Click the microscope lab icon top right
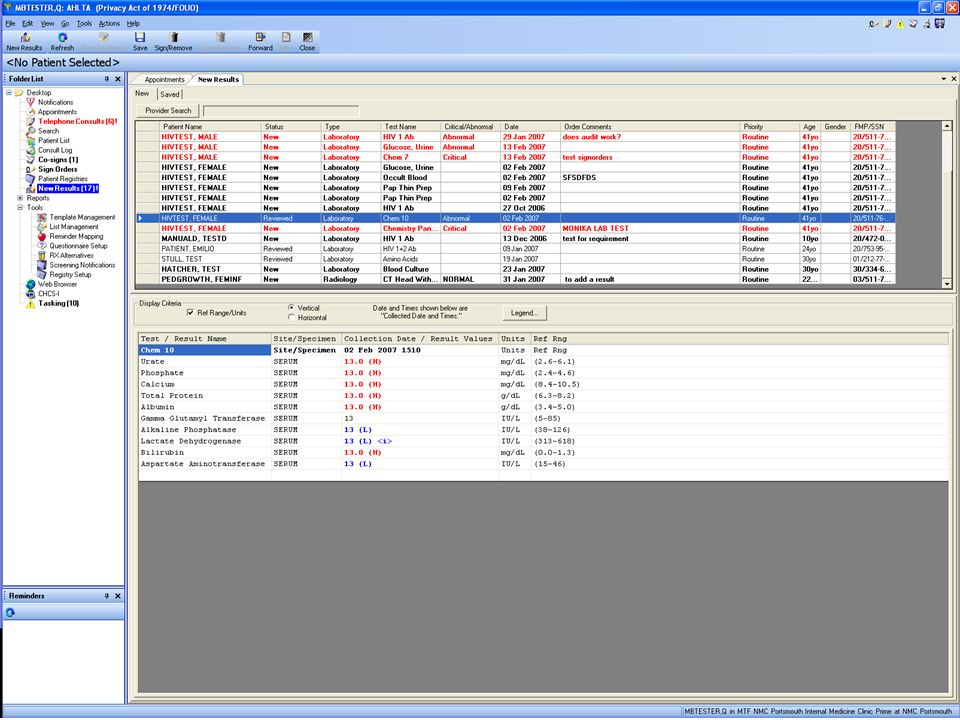Viewport: 960px width, 720px height. click(x=927, y=24)
